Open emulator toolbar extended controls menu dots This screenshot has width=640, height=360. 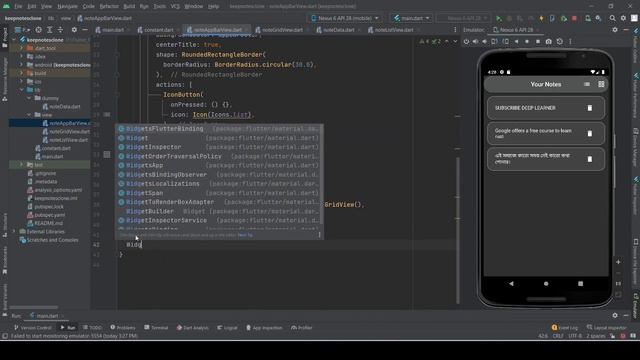coord(570,42)
